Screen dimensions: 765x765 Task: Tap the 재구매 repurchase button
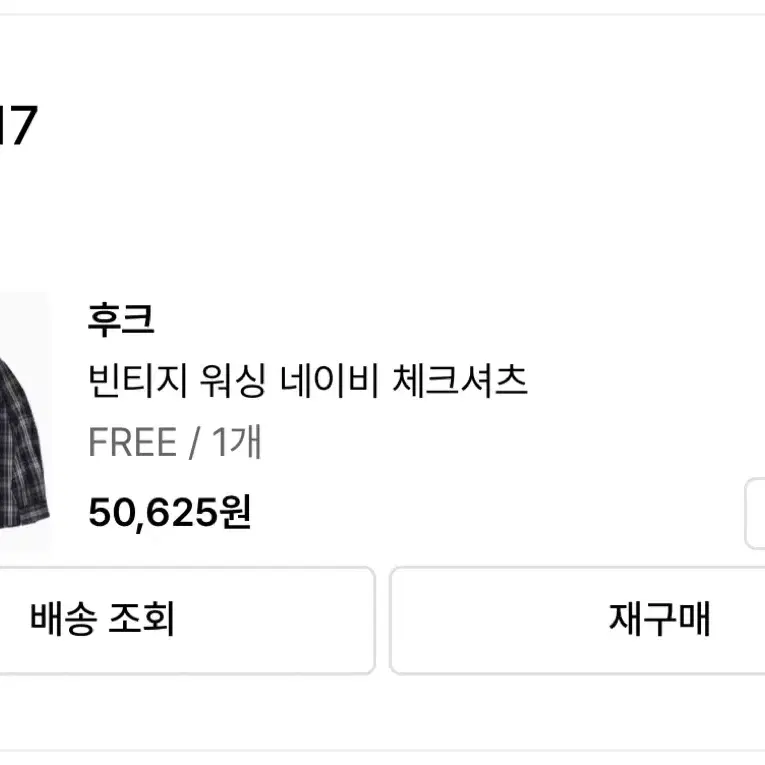point(578,621)
